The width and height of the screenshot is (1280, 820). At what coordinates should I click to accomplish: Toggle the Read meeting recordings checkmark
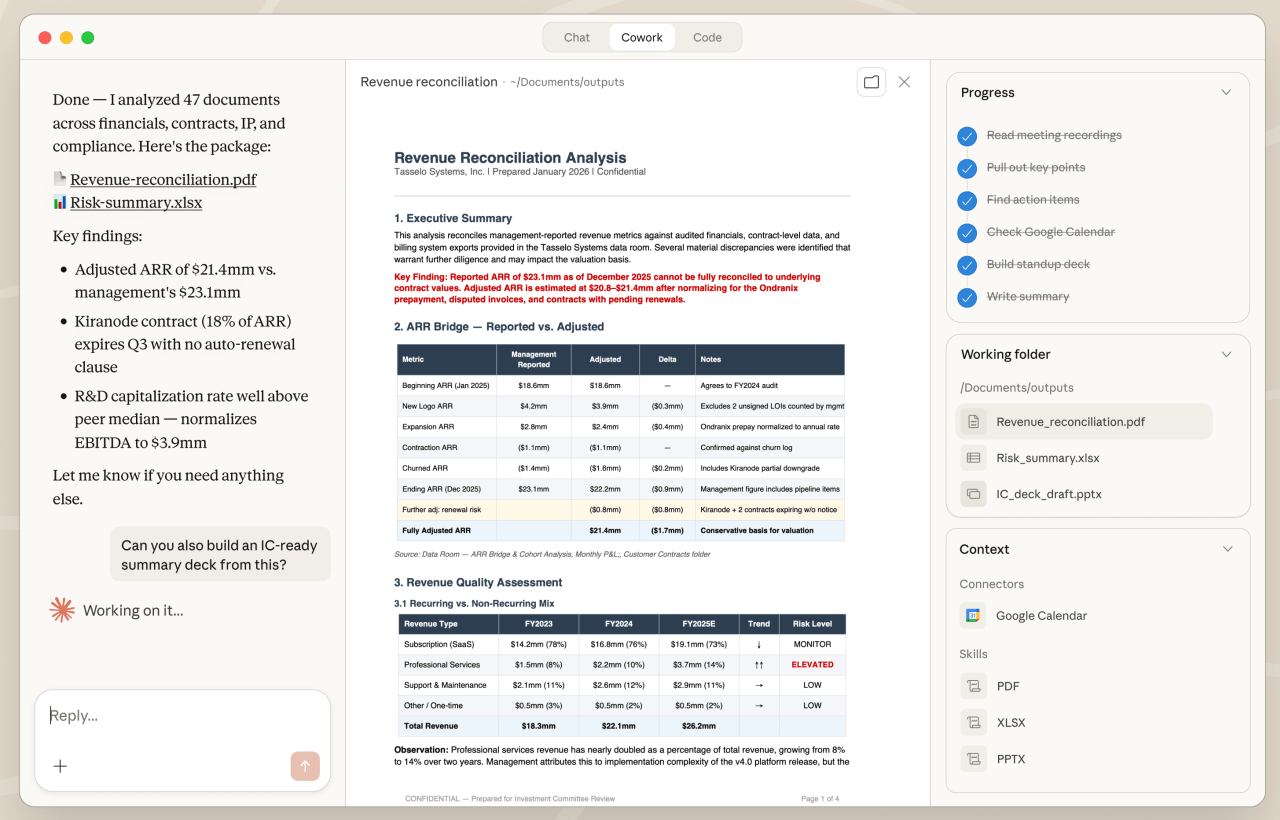967,136
